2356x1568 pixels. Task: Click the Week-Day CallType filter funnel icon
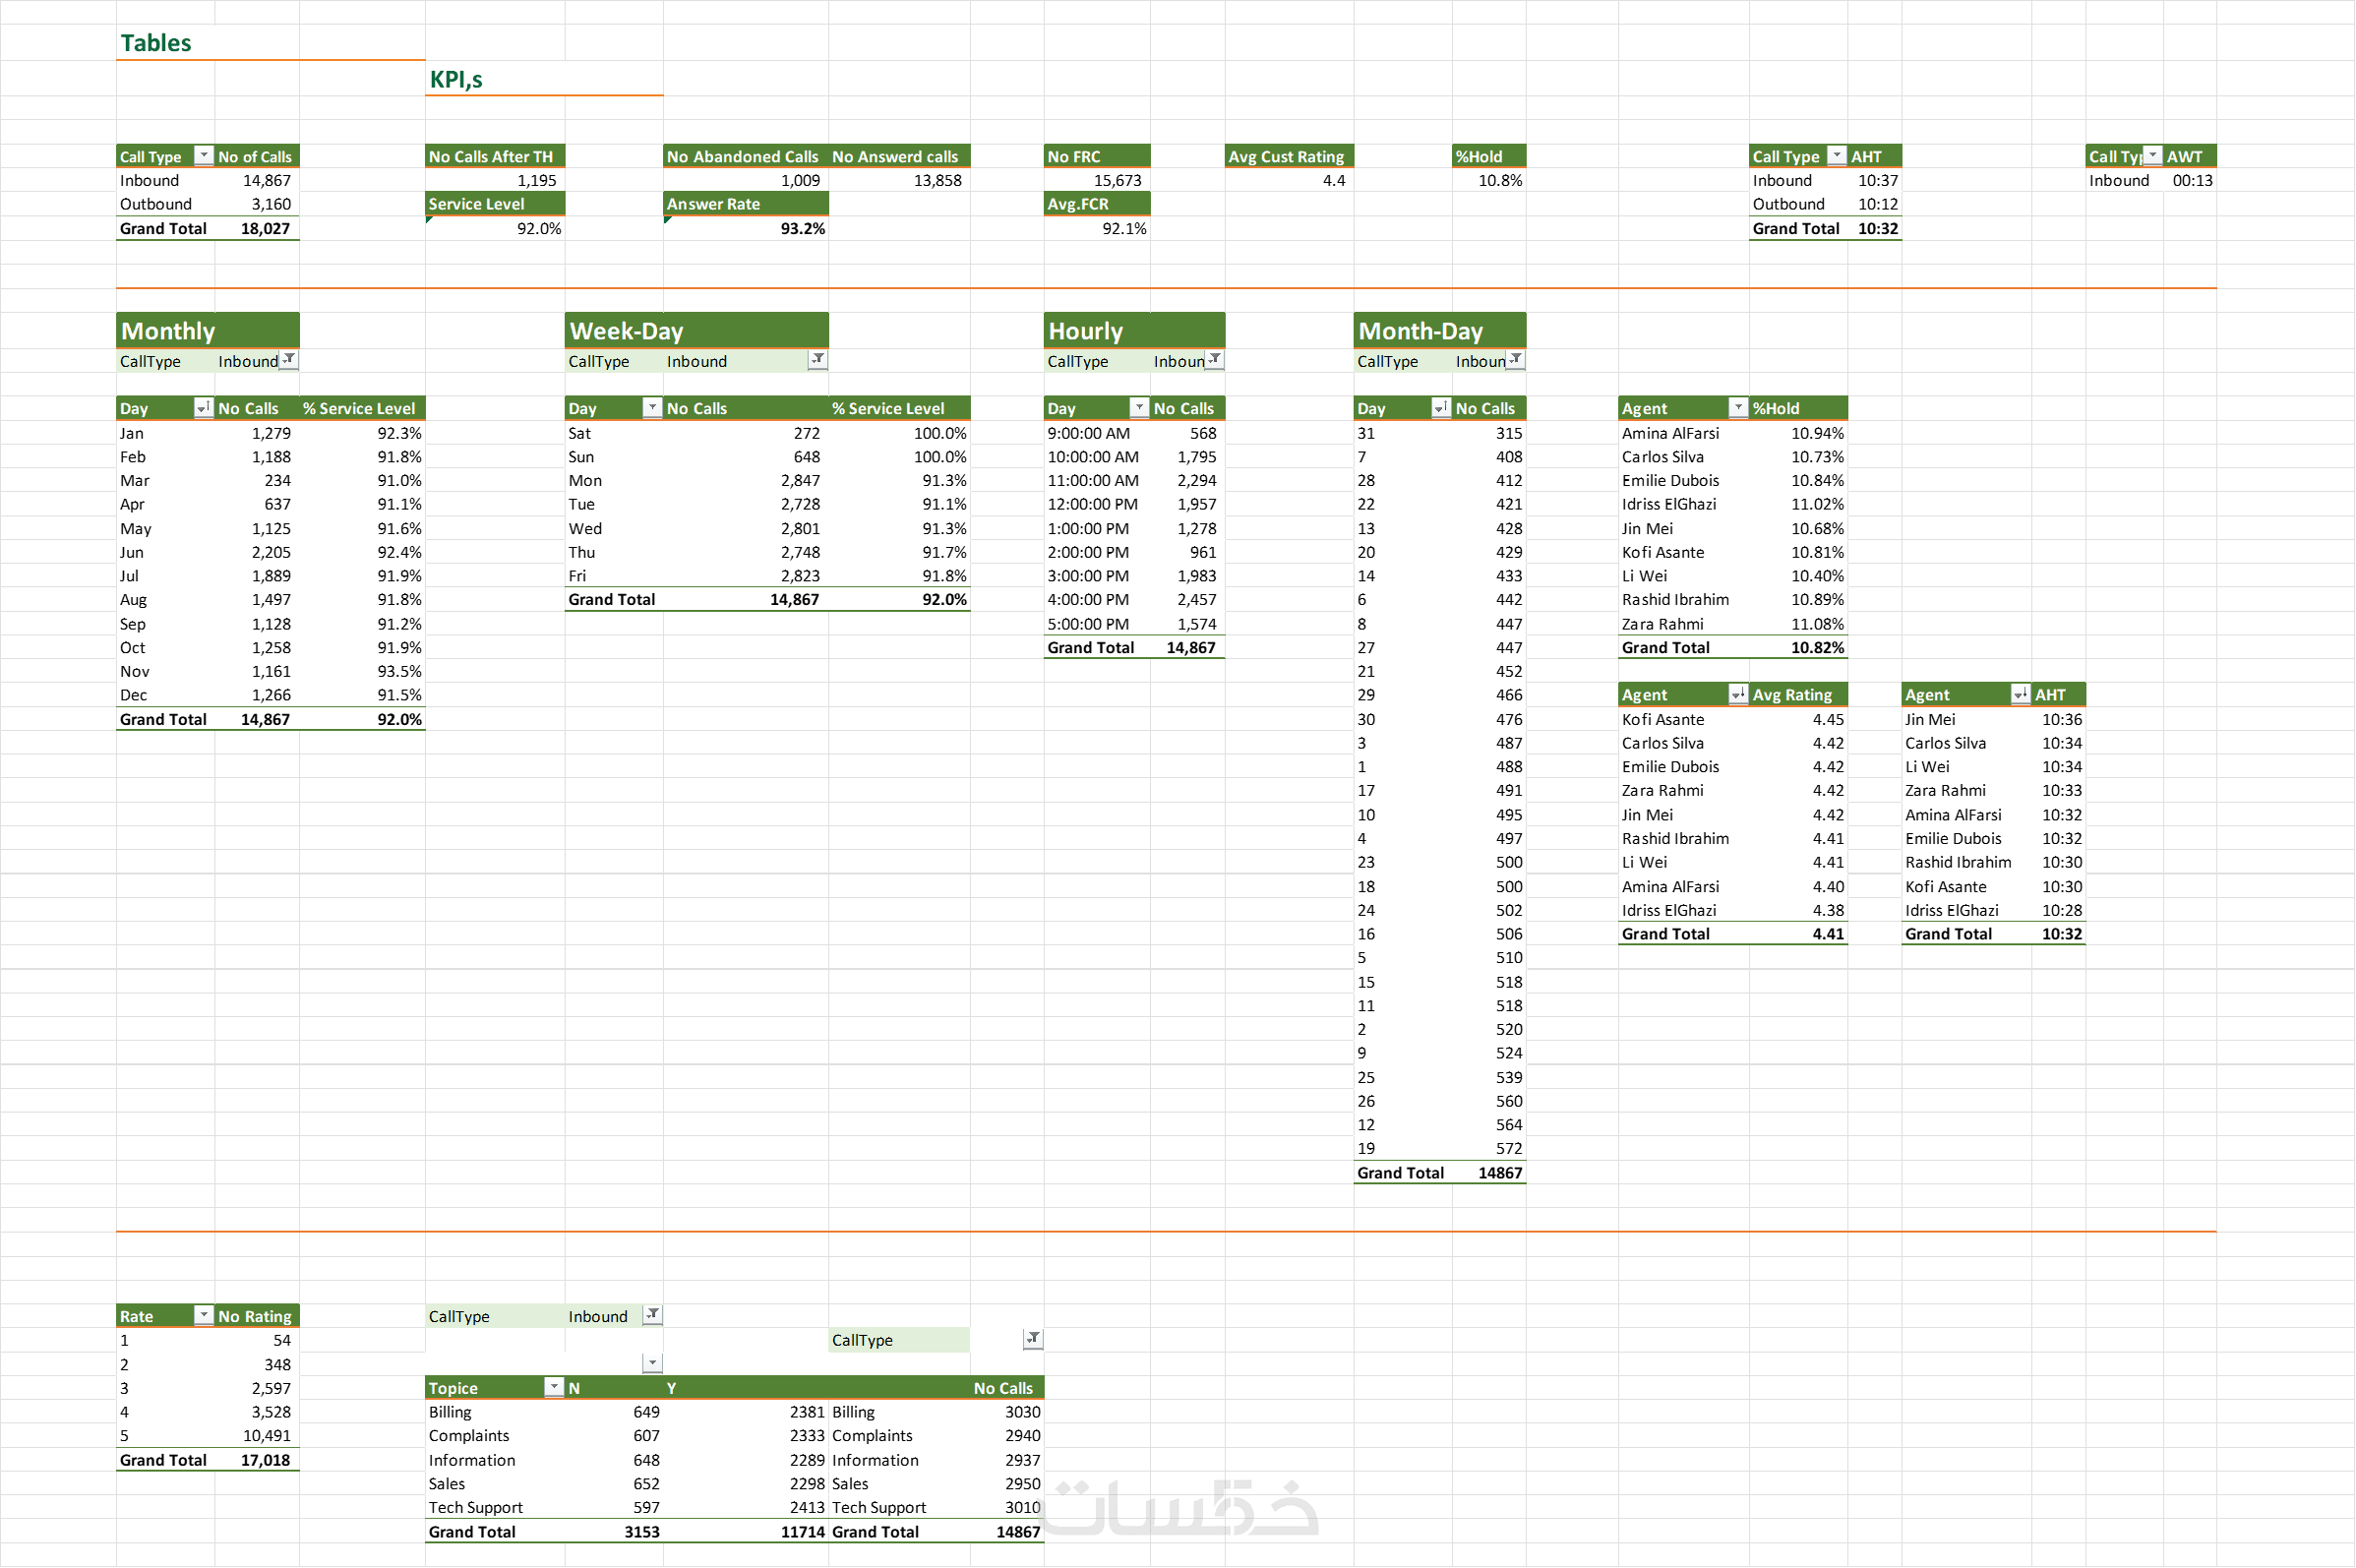pos(817,360)
